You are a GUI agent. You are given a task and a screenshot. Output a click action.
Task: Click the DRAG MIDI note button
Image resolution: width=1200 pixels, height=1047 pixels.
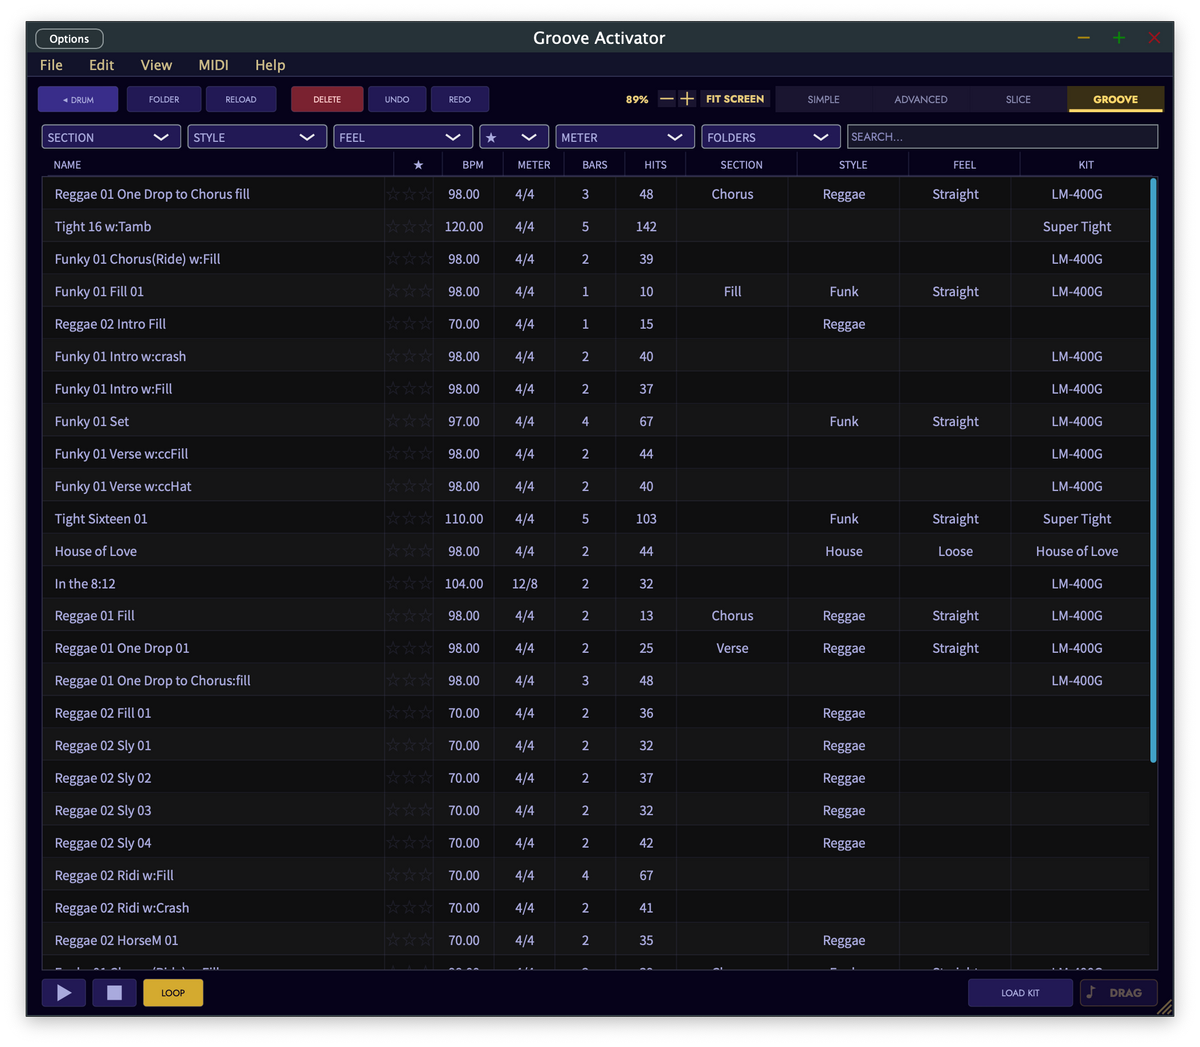[1118, 993]
